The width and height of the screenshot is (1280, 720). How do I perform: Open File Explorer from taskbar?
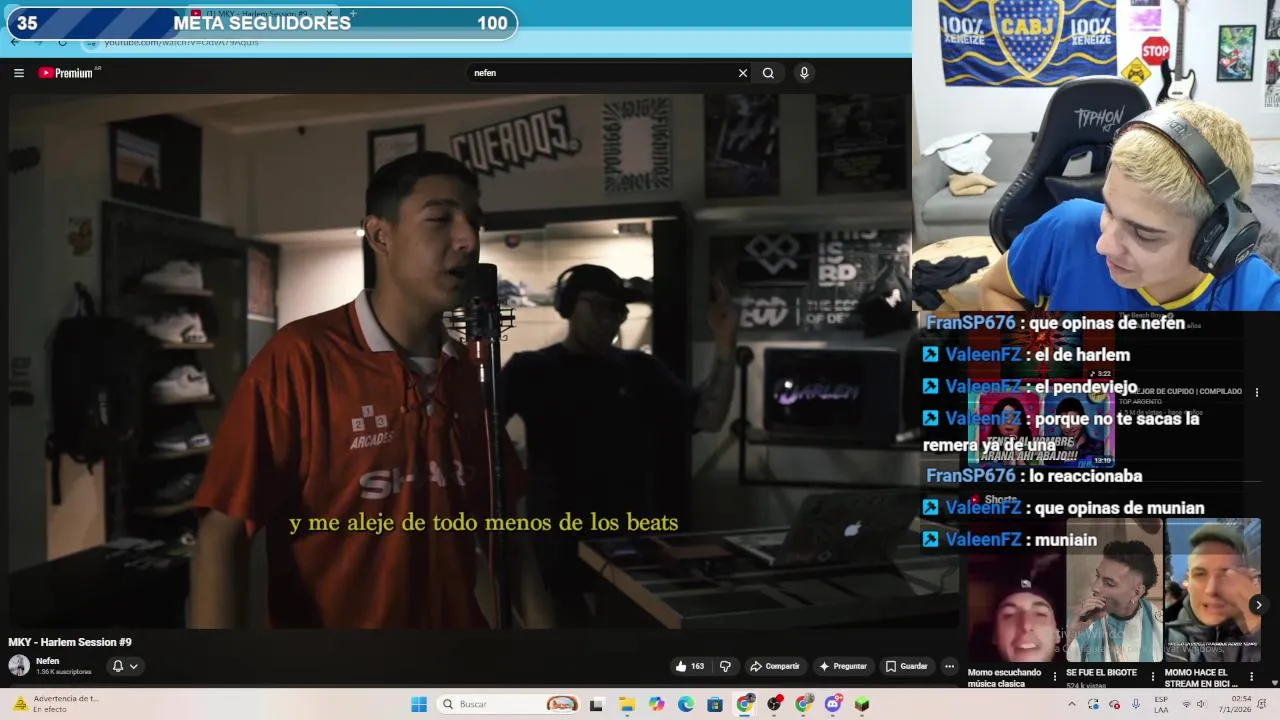point(627,704)
